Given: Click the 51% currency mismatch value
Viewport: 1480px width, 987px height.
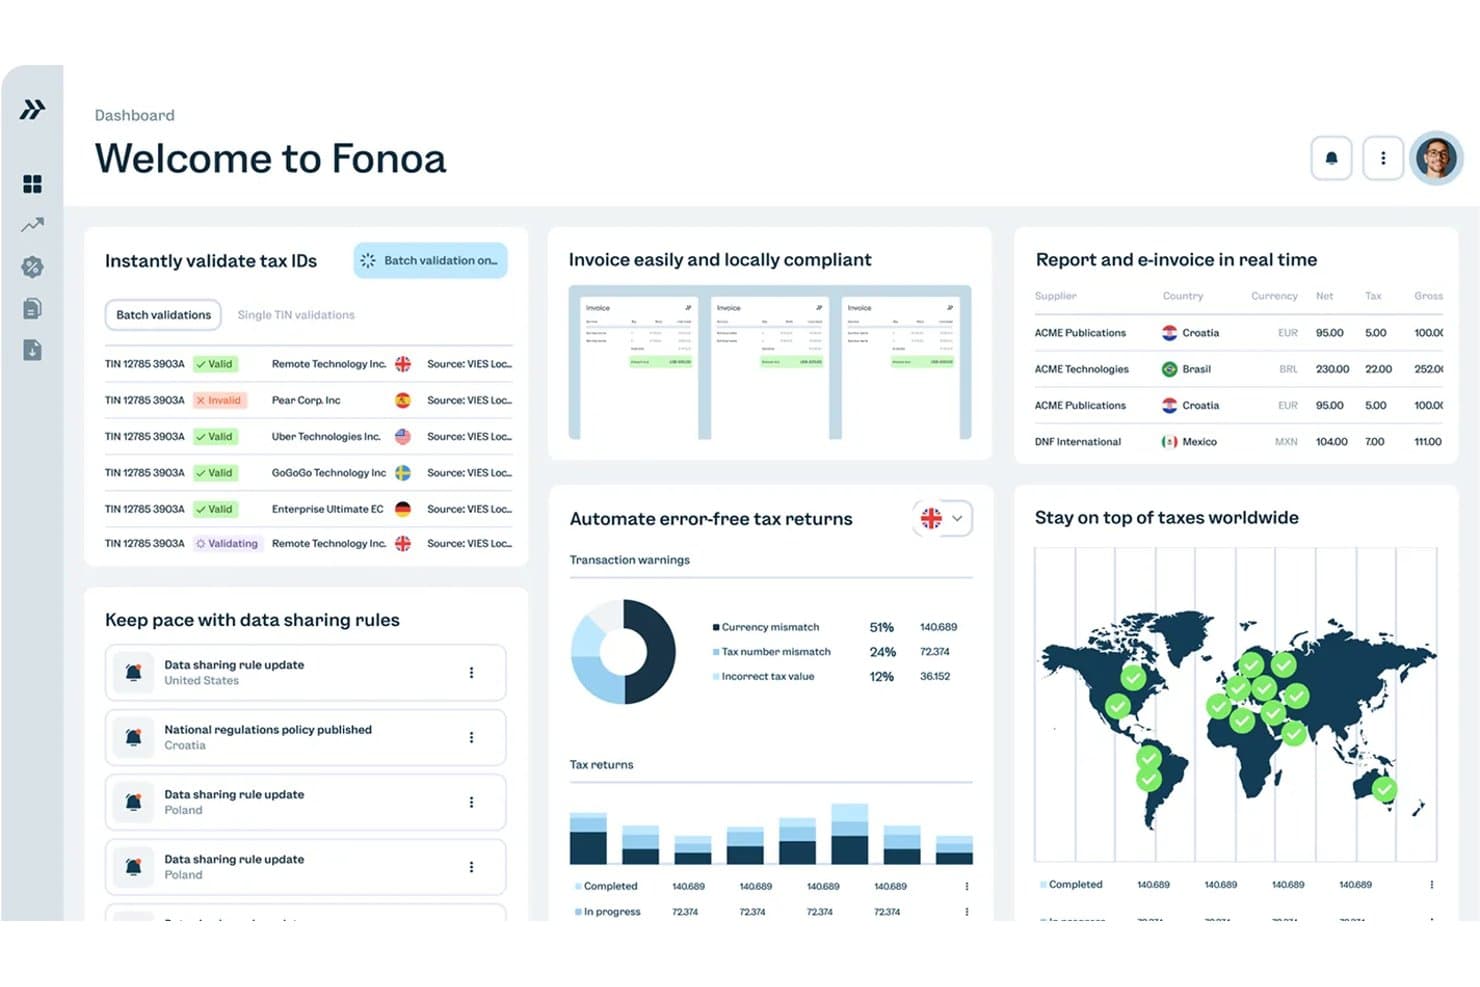Looking at the screenshot, I should point(882,628).
